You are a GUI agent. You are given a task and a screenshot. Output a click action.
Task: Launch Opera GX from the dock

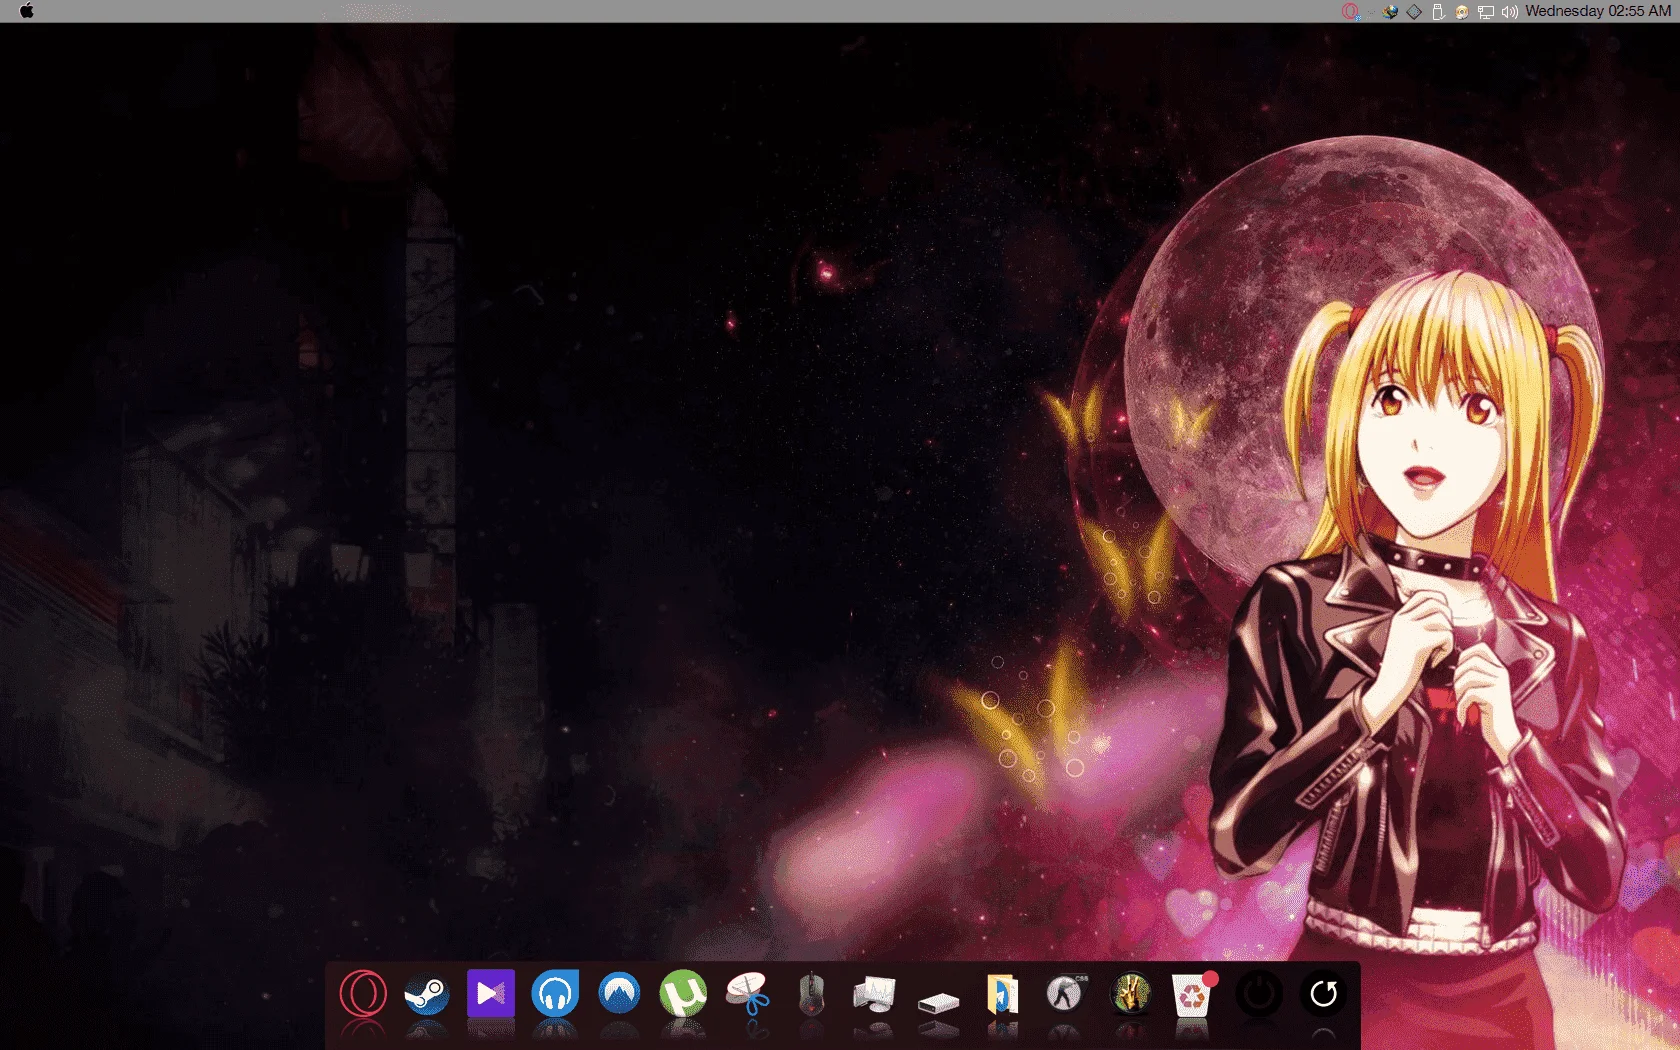pyautogui.click(x=363, y=994)
